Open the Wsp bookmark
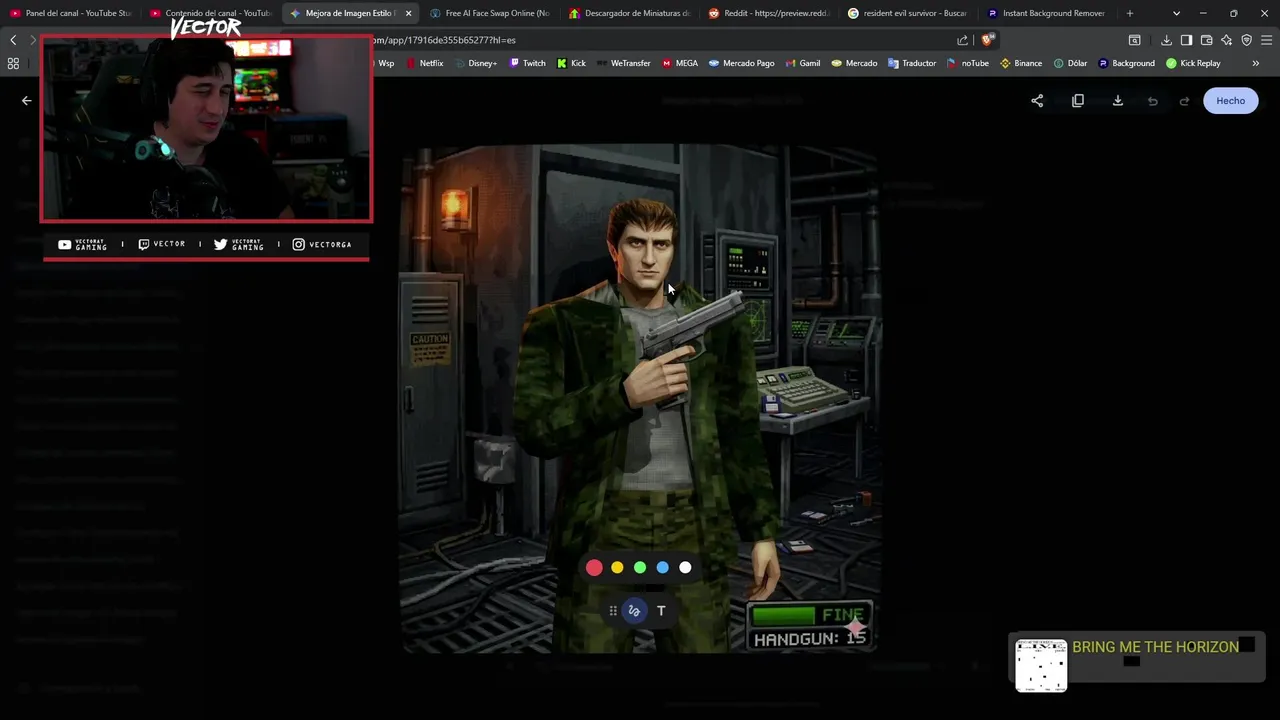The width and height of the screenshot is (1280, 720). pos(386,63)
